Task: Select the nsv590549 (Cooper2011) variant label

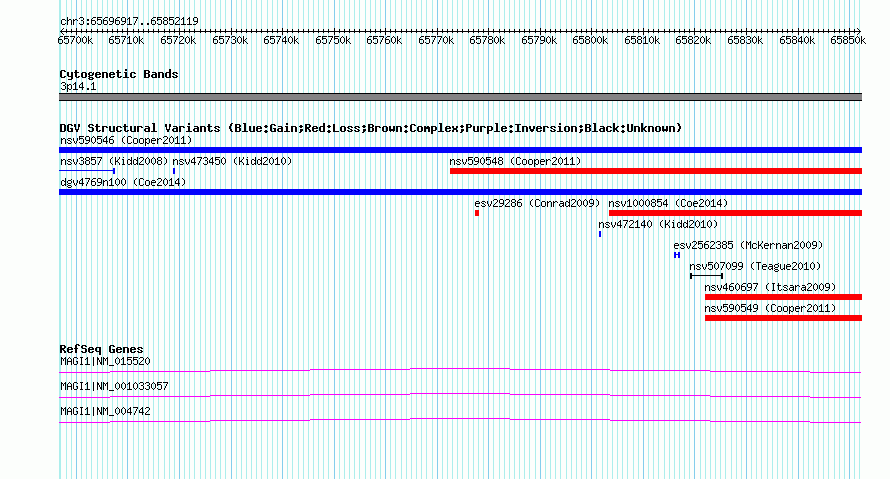Action: 770,308
